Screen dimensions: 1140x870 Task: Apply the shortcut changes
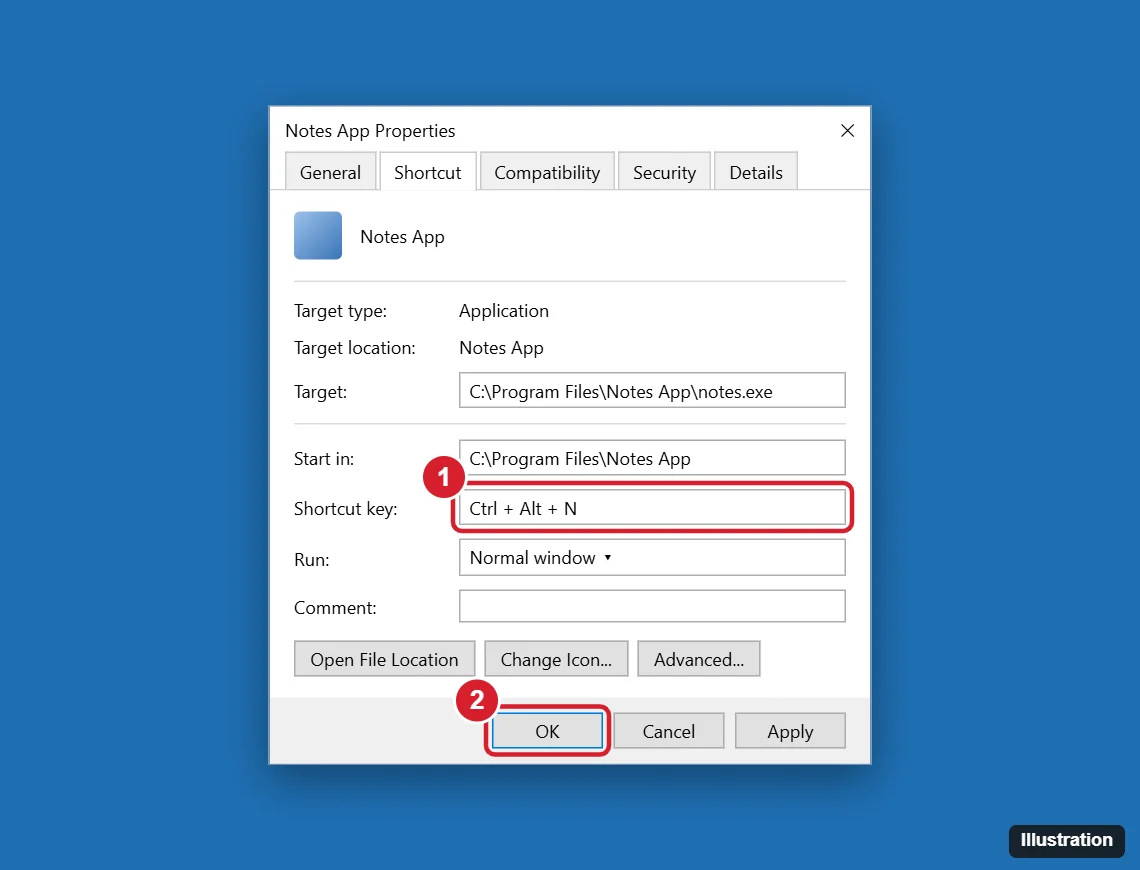790,730
